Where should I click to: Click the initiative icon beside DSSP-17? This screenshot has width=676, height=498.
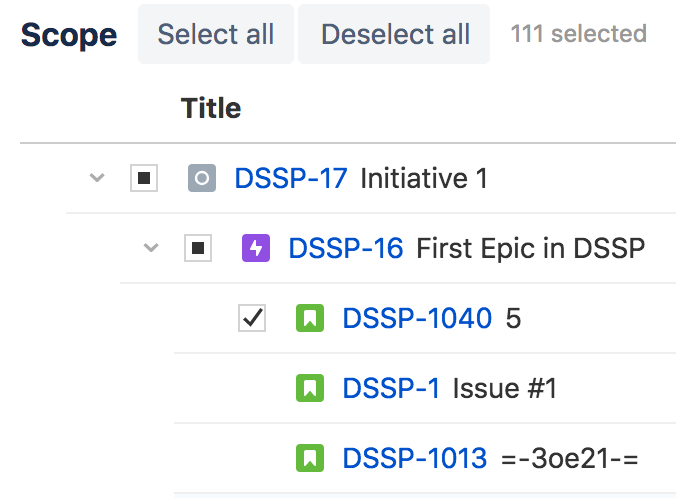(202, 179)
